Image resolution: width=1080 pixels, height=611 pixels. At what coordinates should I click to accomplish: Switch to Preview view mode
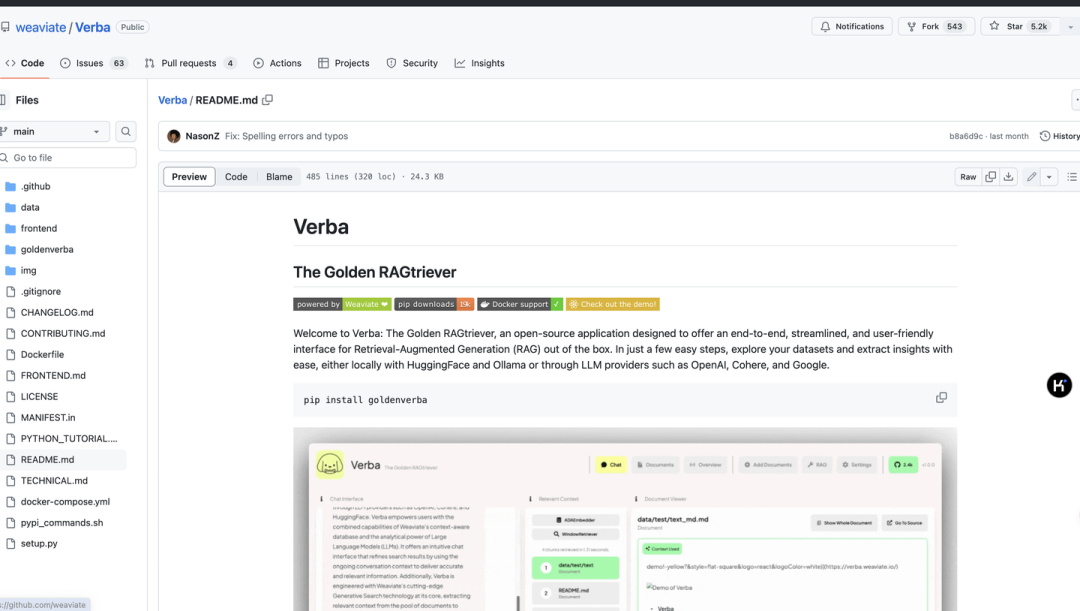click(x=189, y=177)
